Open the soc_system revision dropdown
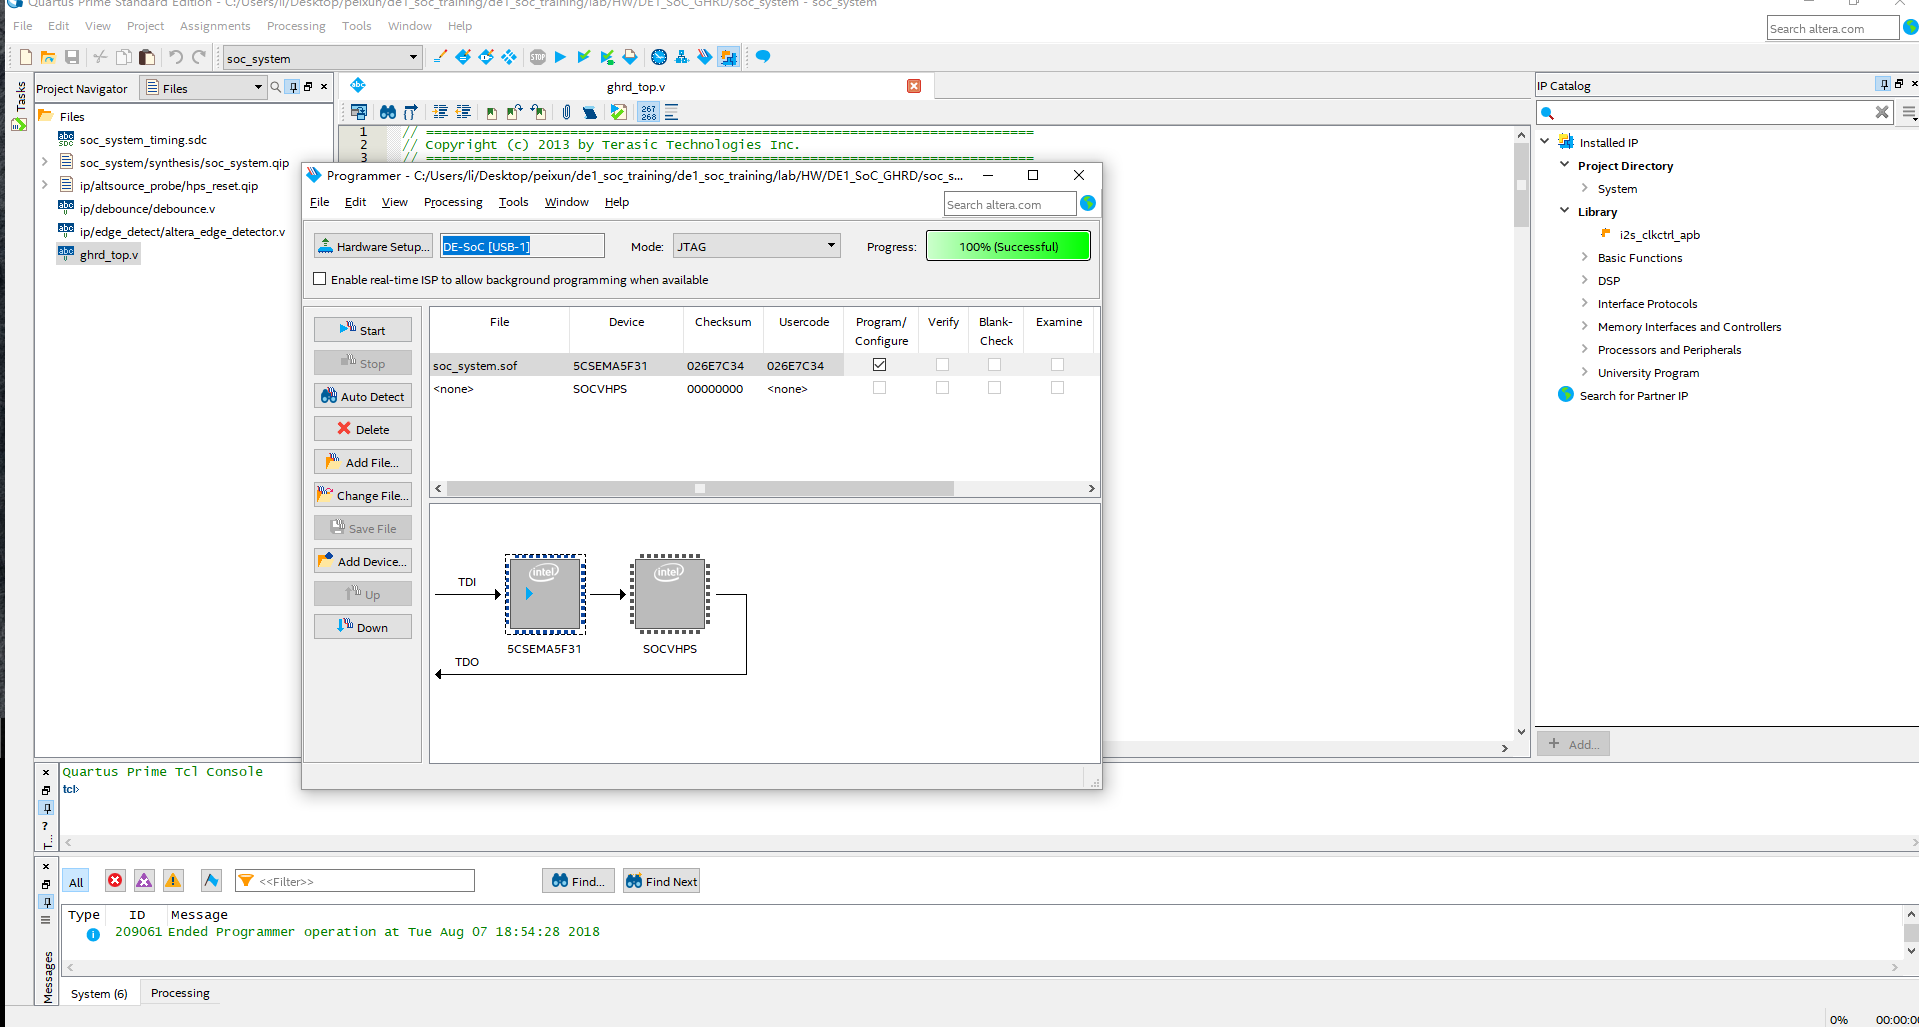This screenshot has height=1027, width=1919. [322, 58]
